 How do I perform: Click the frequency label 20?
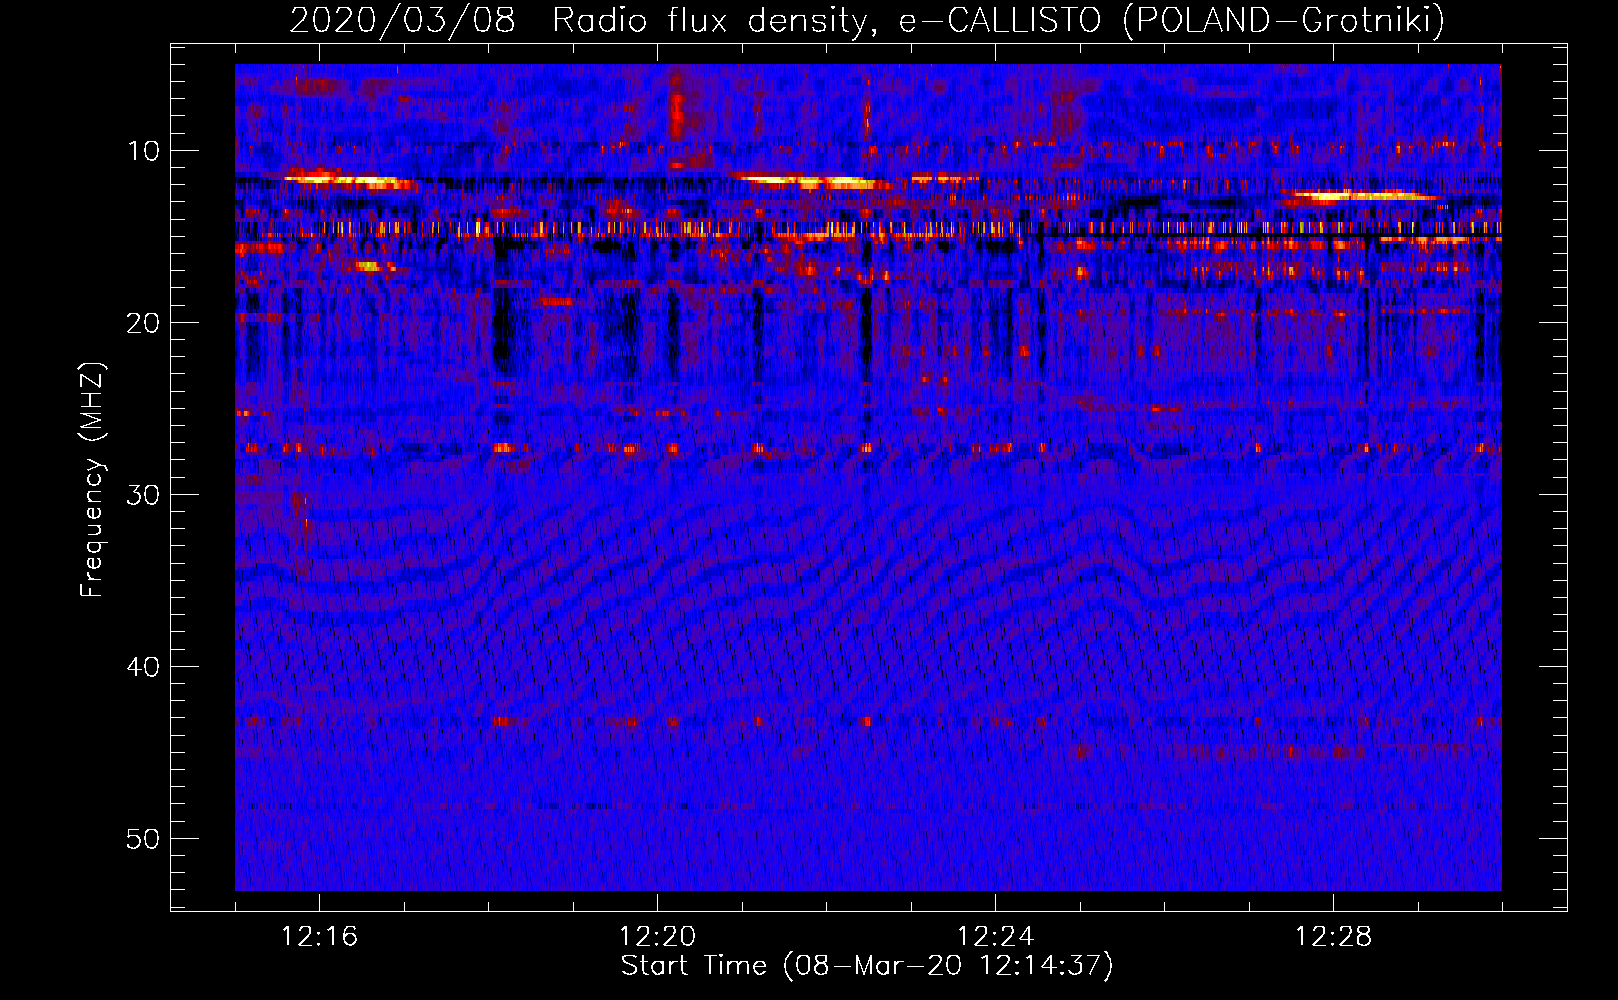coord(144,323)
